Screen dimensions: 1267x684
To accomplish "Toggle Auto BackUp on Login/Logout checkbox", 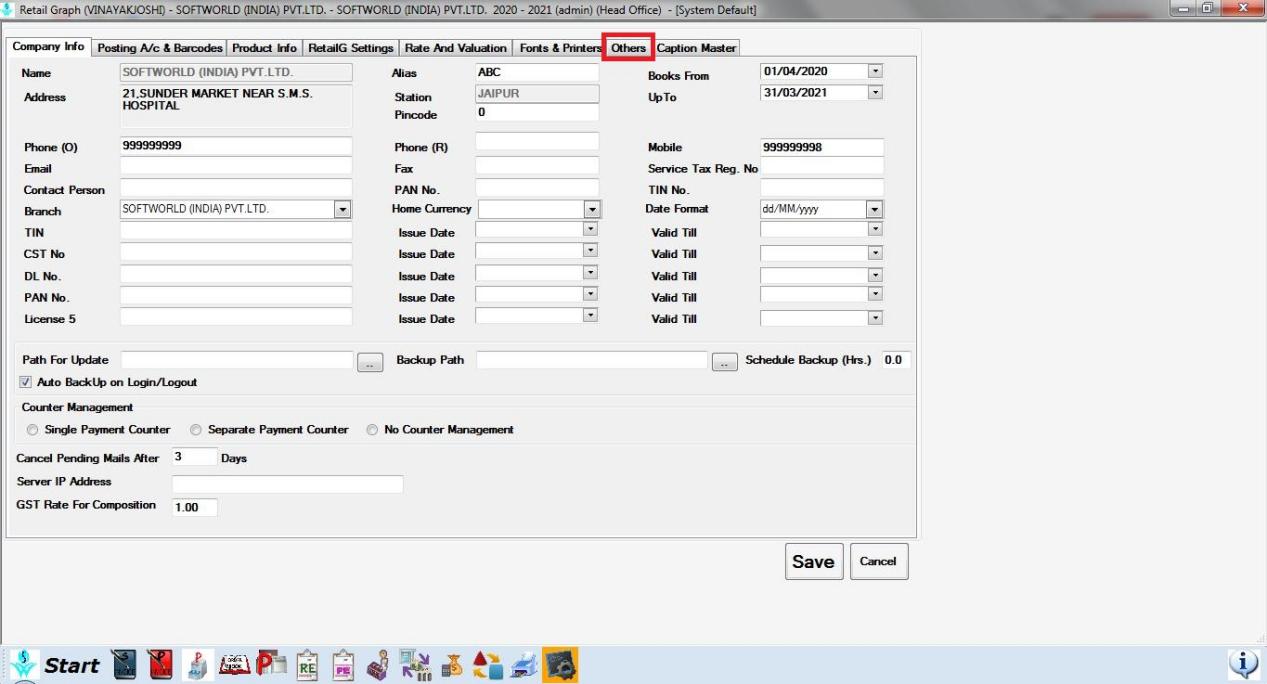I will tap(26, 382).
